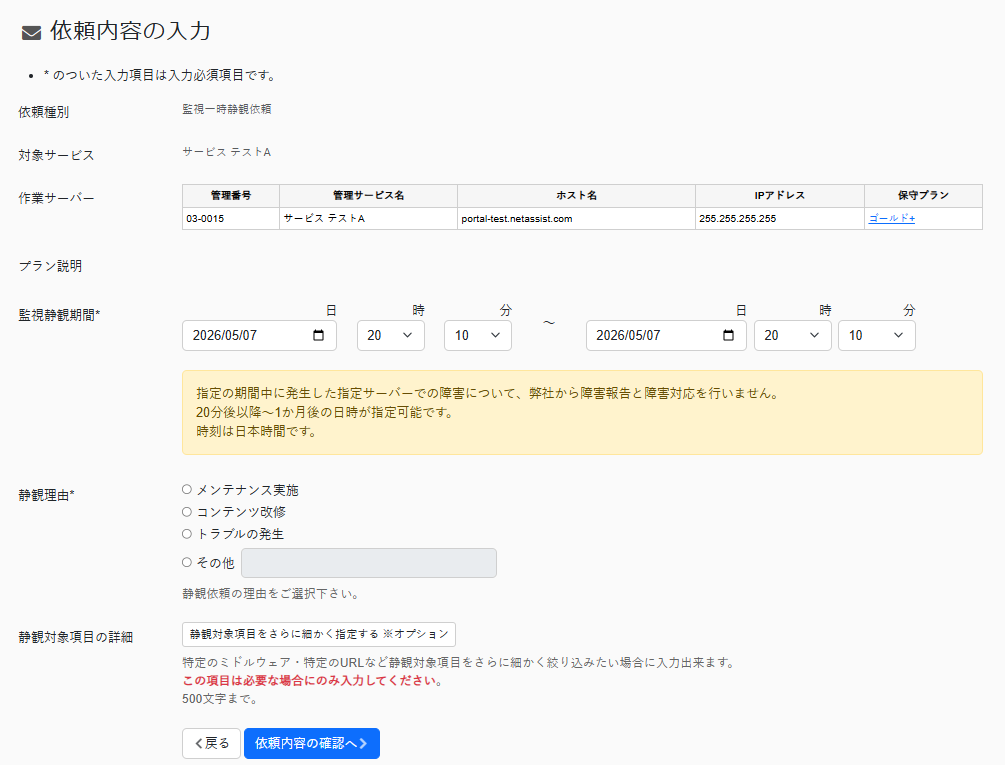Expand the end hour dropdown
1005x765 pixels.
792,336
